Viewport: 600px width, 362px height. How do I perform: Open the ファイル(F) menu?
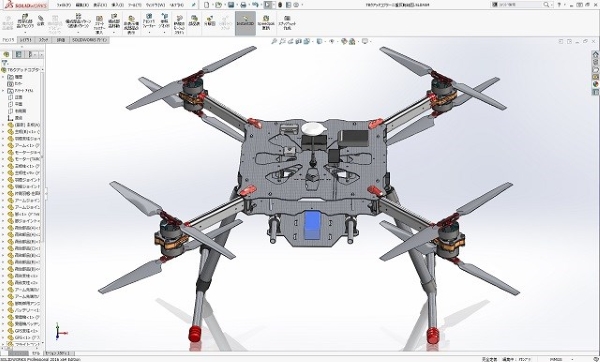tap(64, 5)
